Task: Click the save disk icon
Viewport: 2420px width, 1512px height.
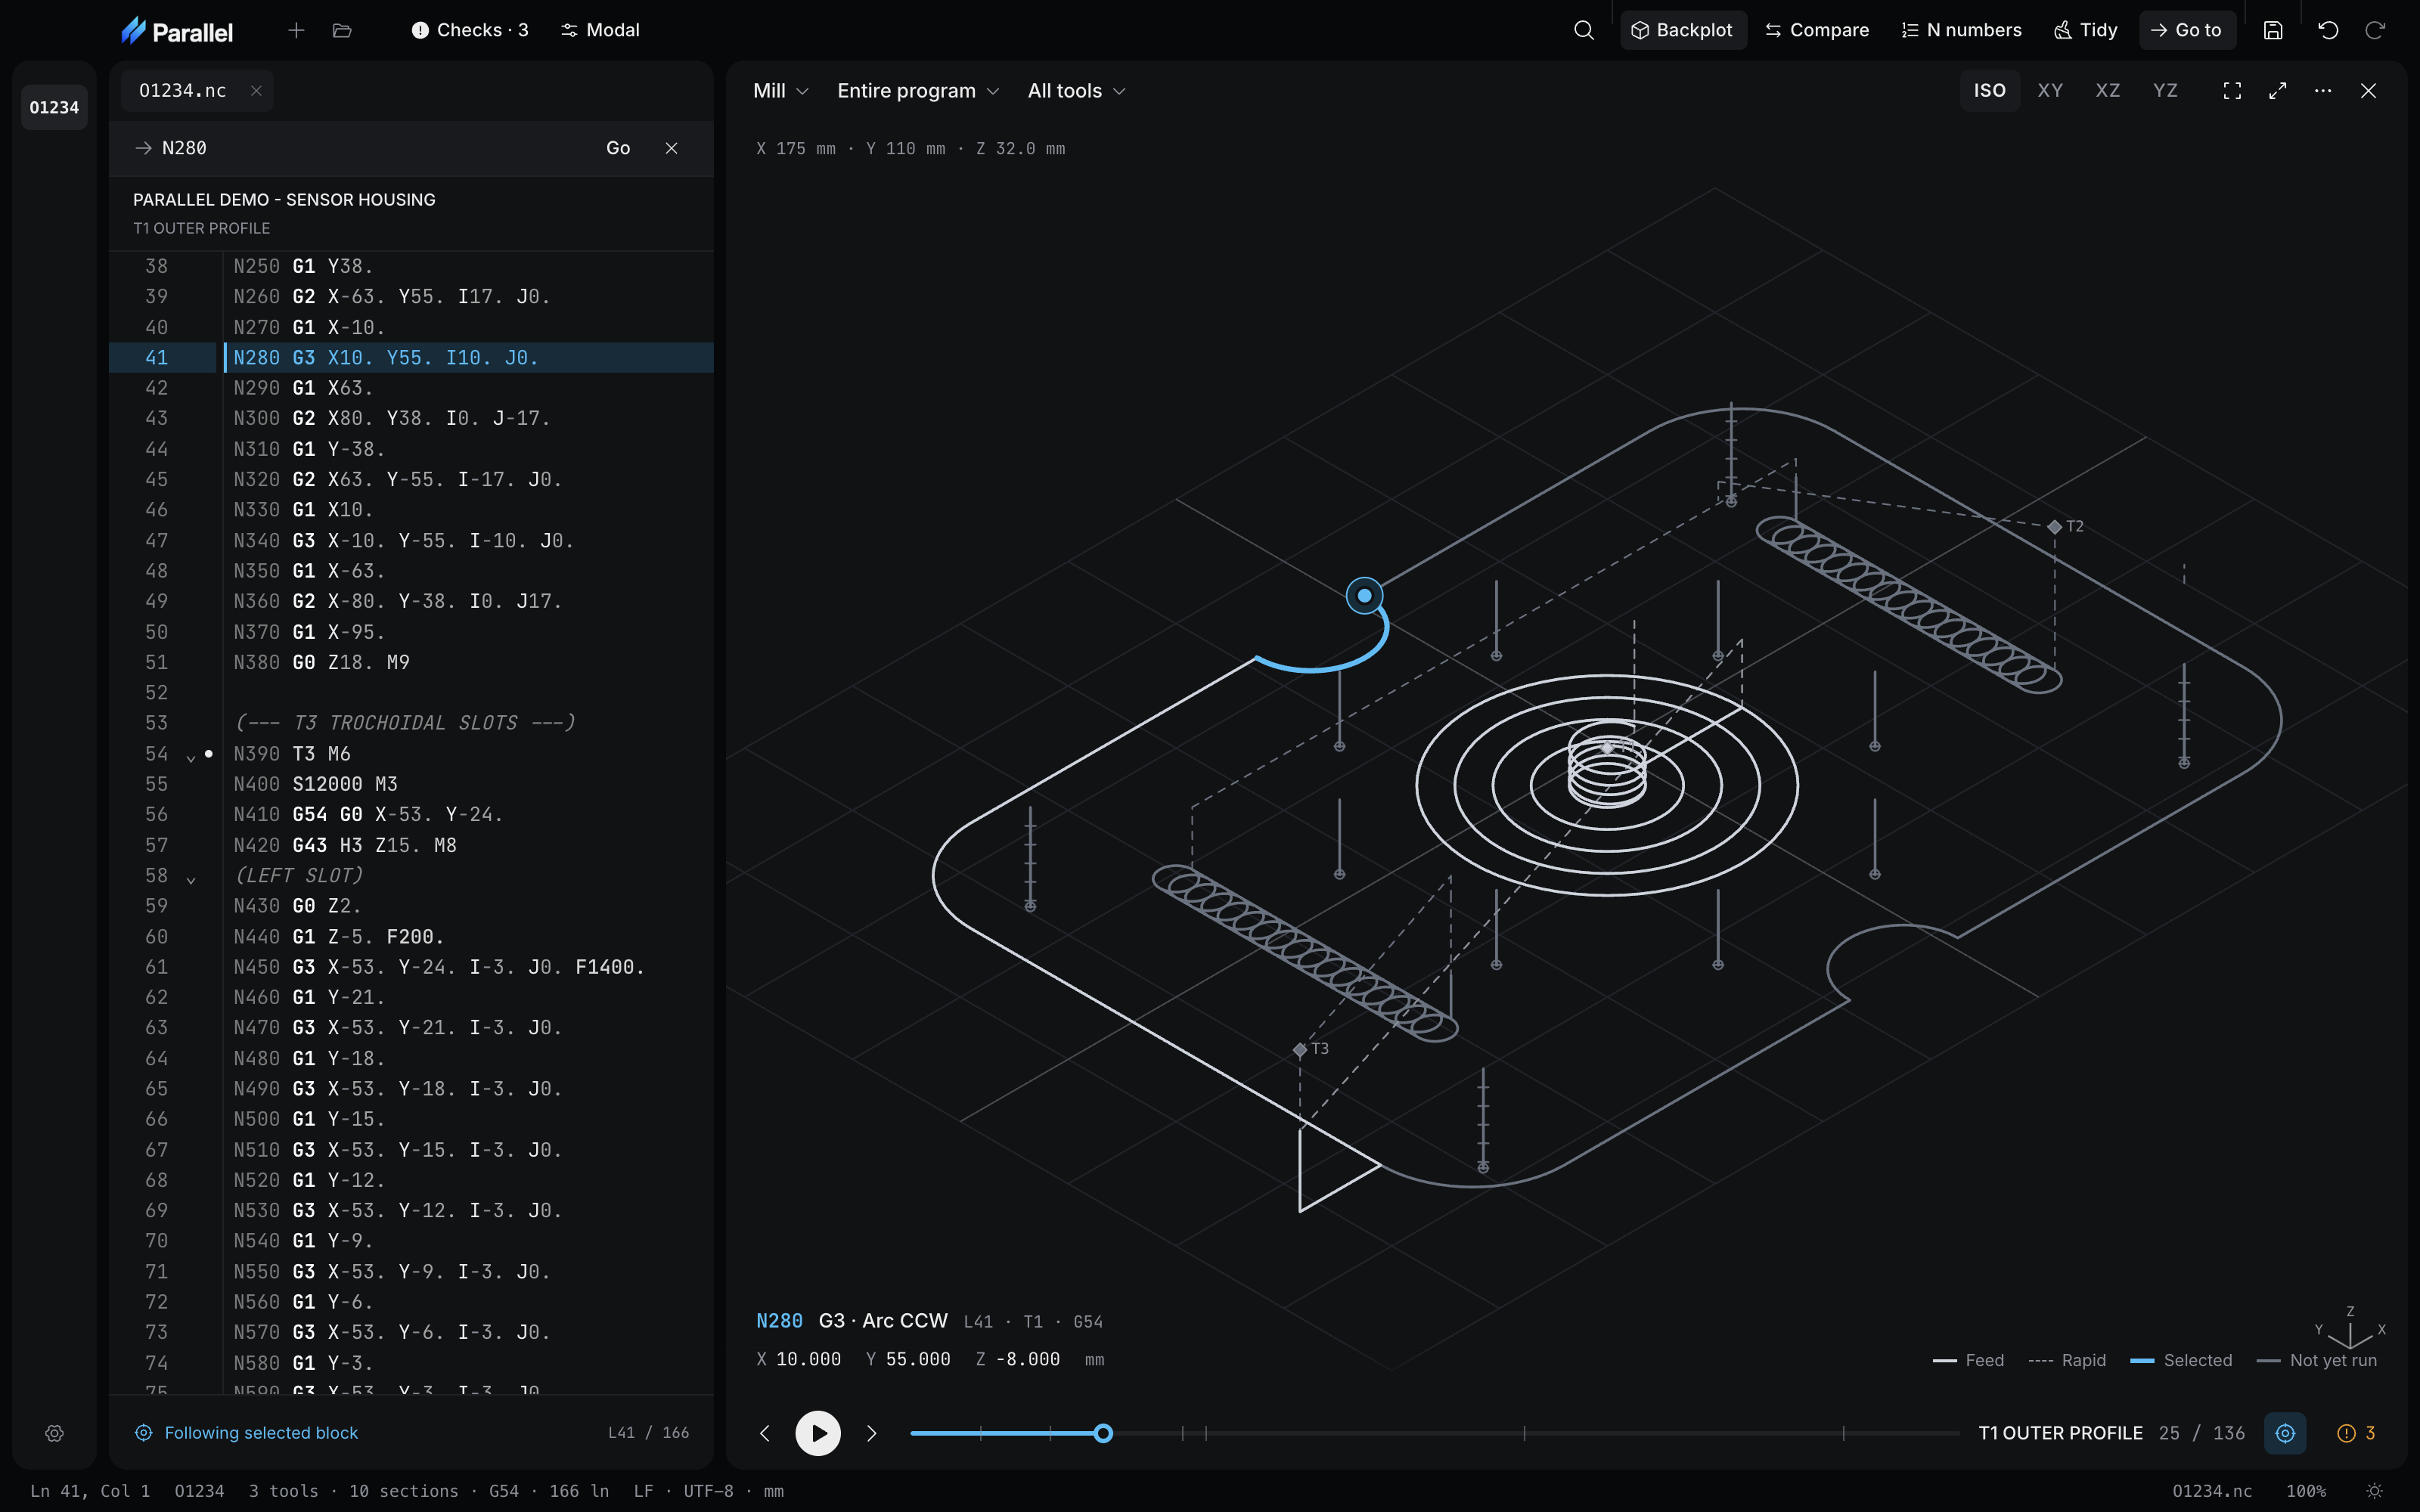Action: [2273, 30]
